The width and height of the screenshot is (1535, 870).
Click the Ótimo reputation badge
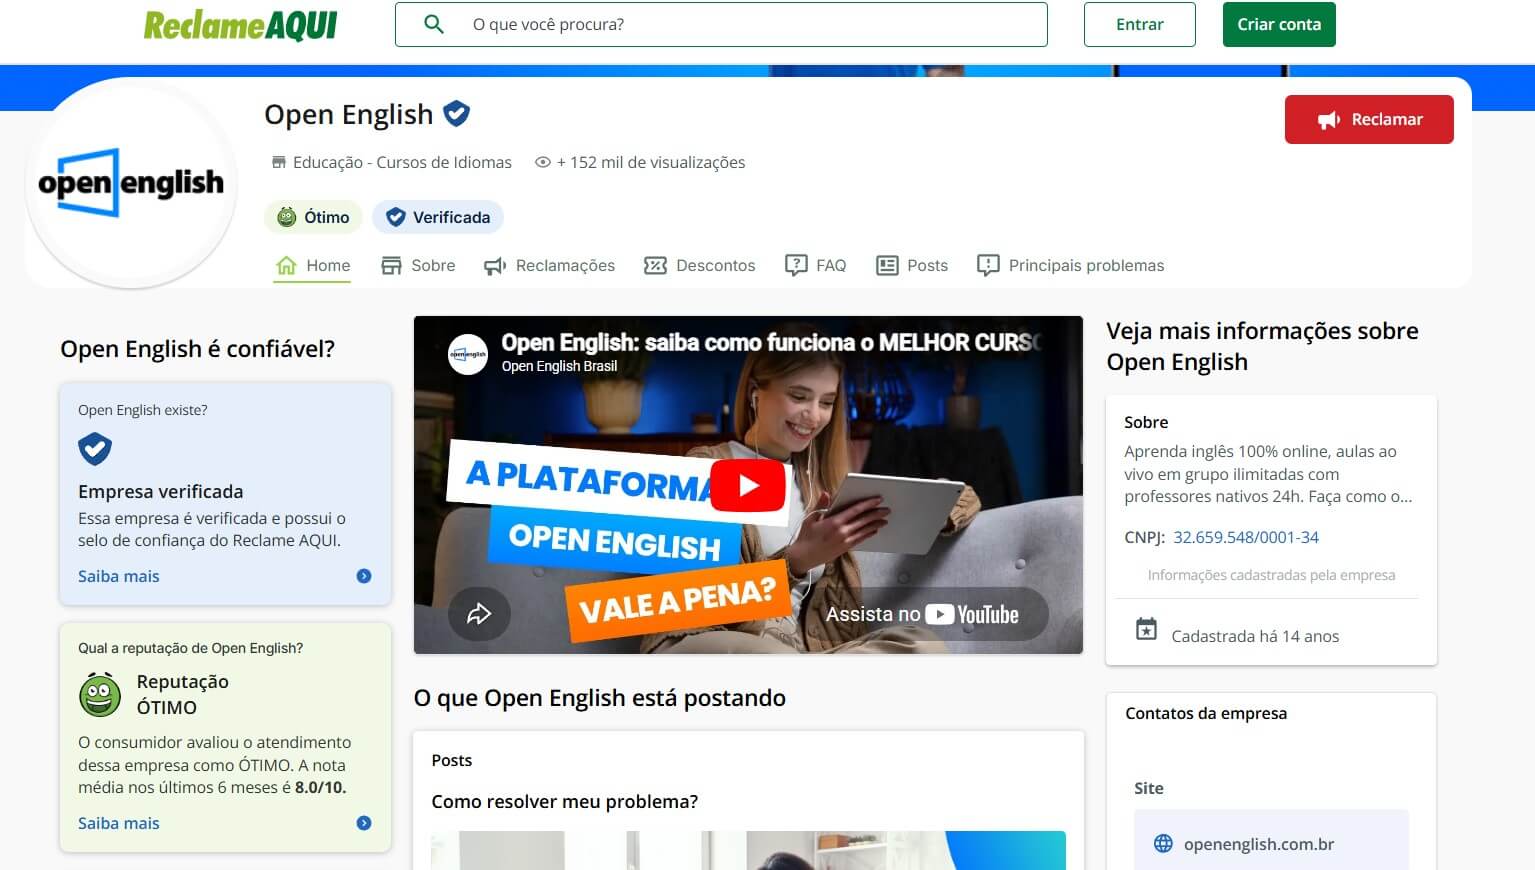click(313, 217)
